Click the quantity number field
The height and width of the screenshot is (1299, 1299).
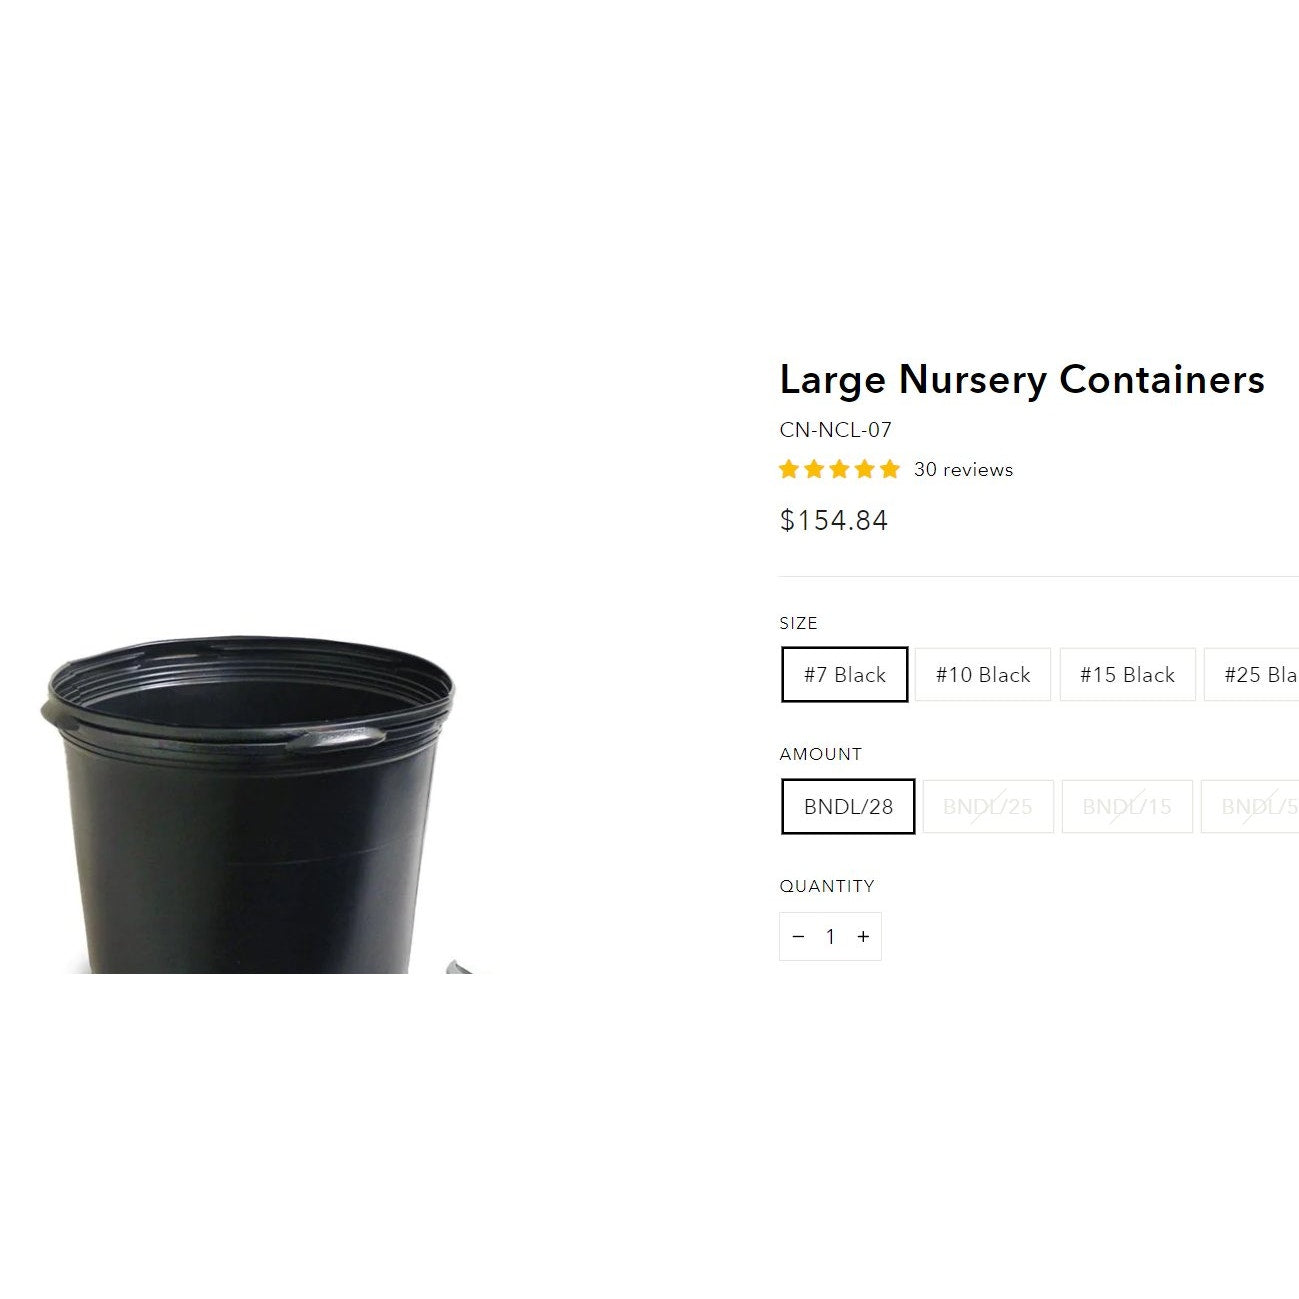[x=830, y=937]
